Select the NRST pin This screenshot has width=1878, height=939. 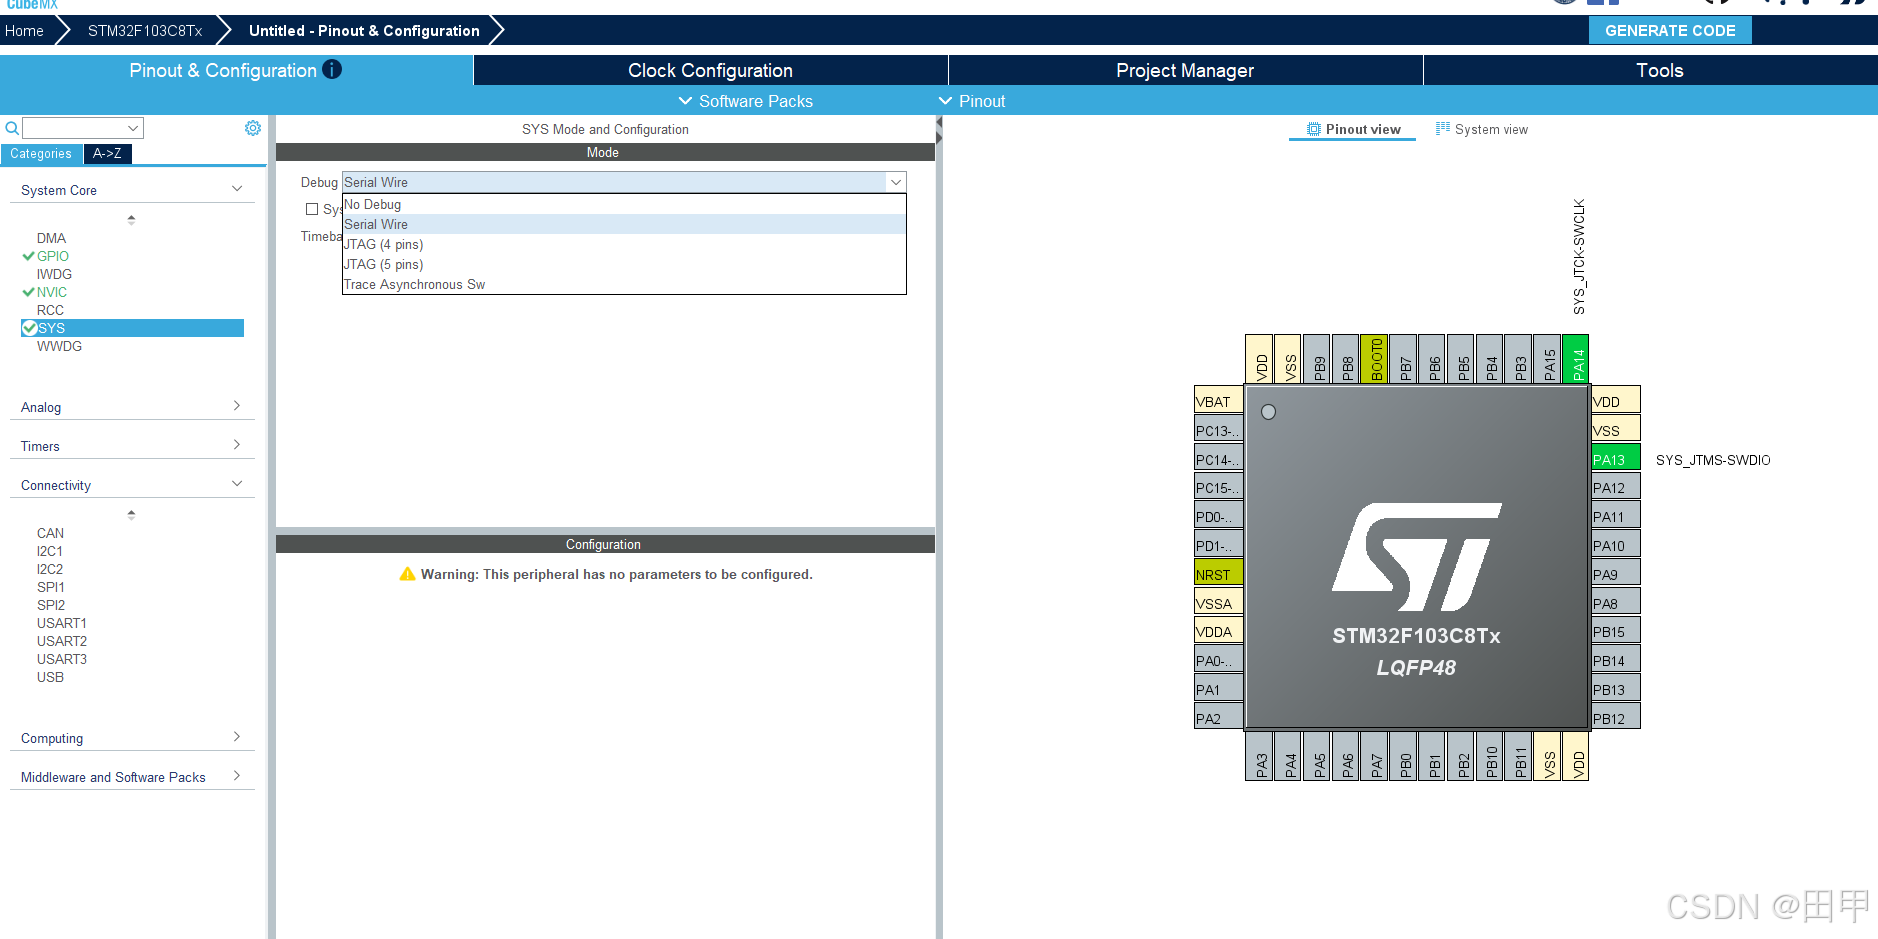[x=1219, y=573]
